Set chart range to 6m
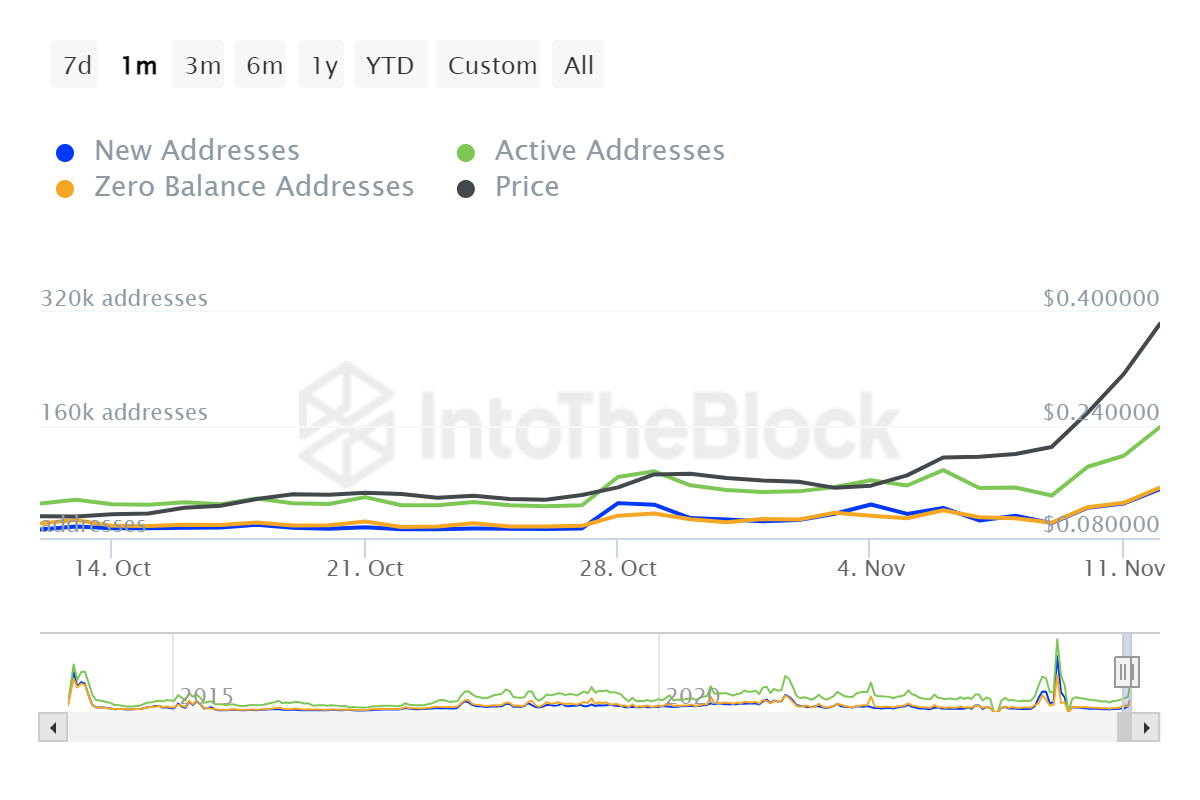Screen dimensions: 1200x800 click(264, 66)
